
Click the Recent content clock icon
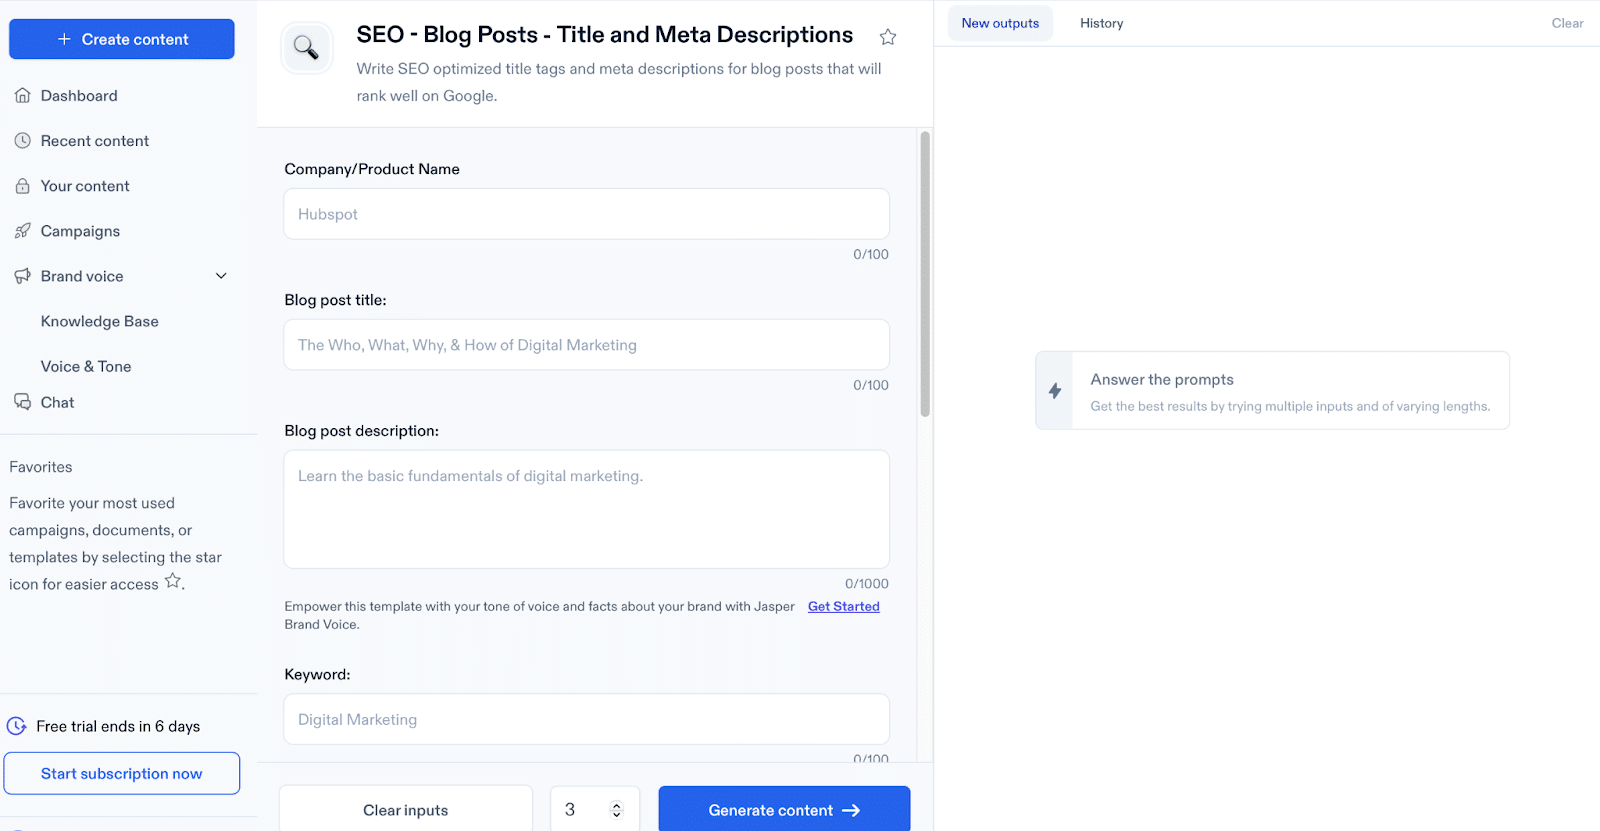coord(23,141)
